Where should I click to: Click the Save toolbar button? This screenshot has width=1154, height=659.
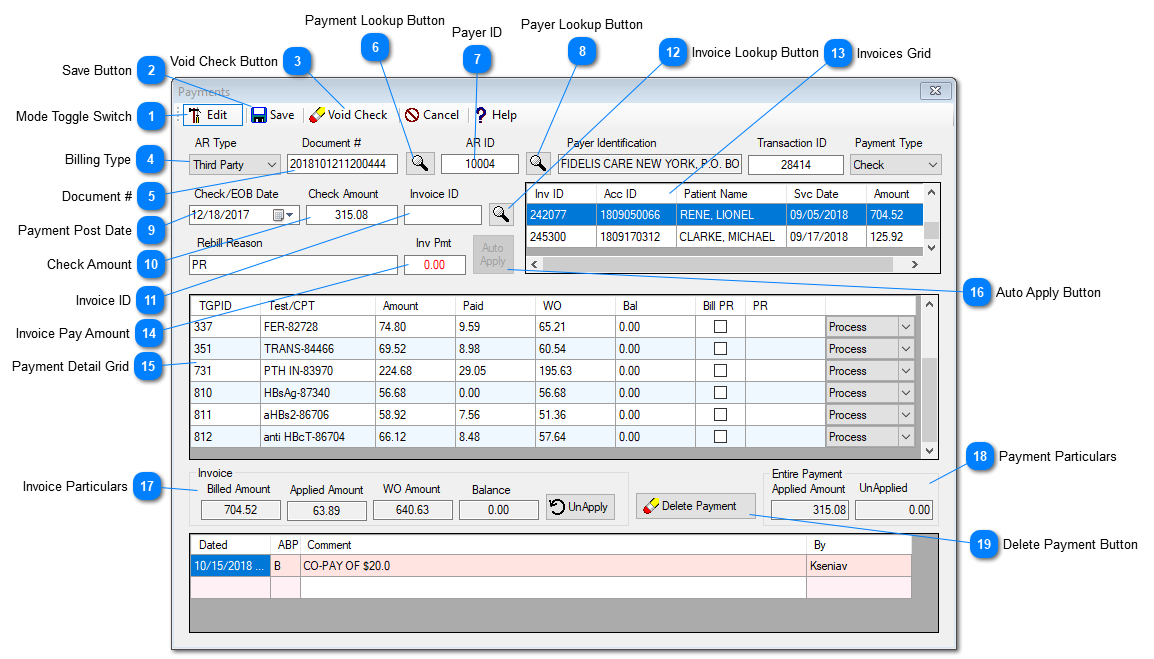273,115
